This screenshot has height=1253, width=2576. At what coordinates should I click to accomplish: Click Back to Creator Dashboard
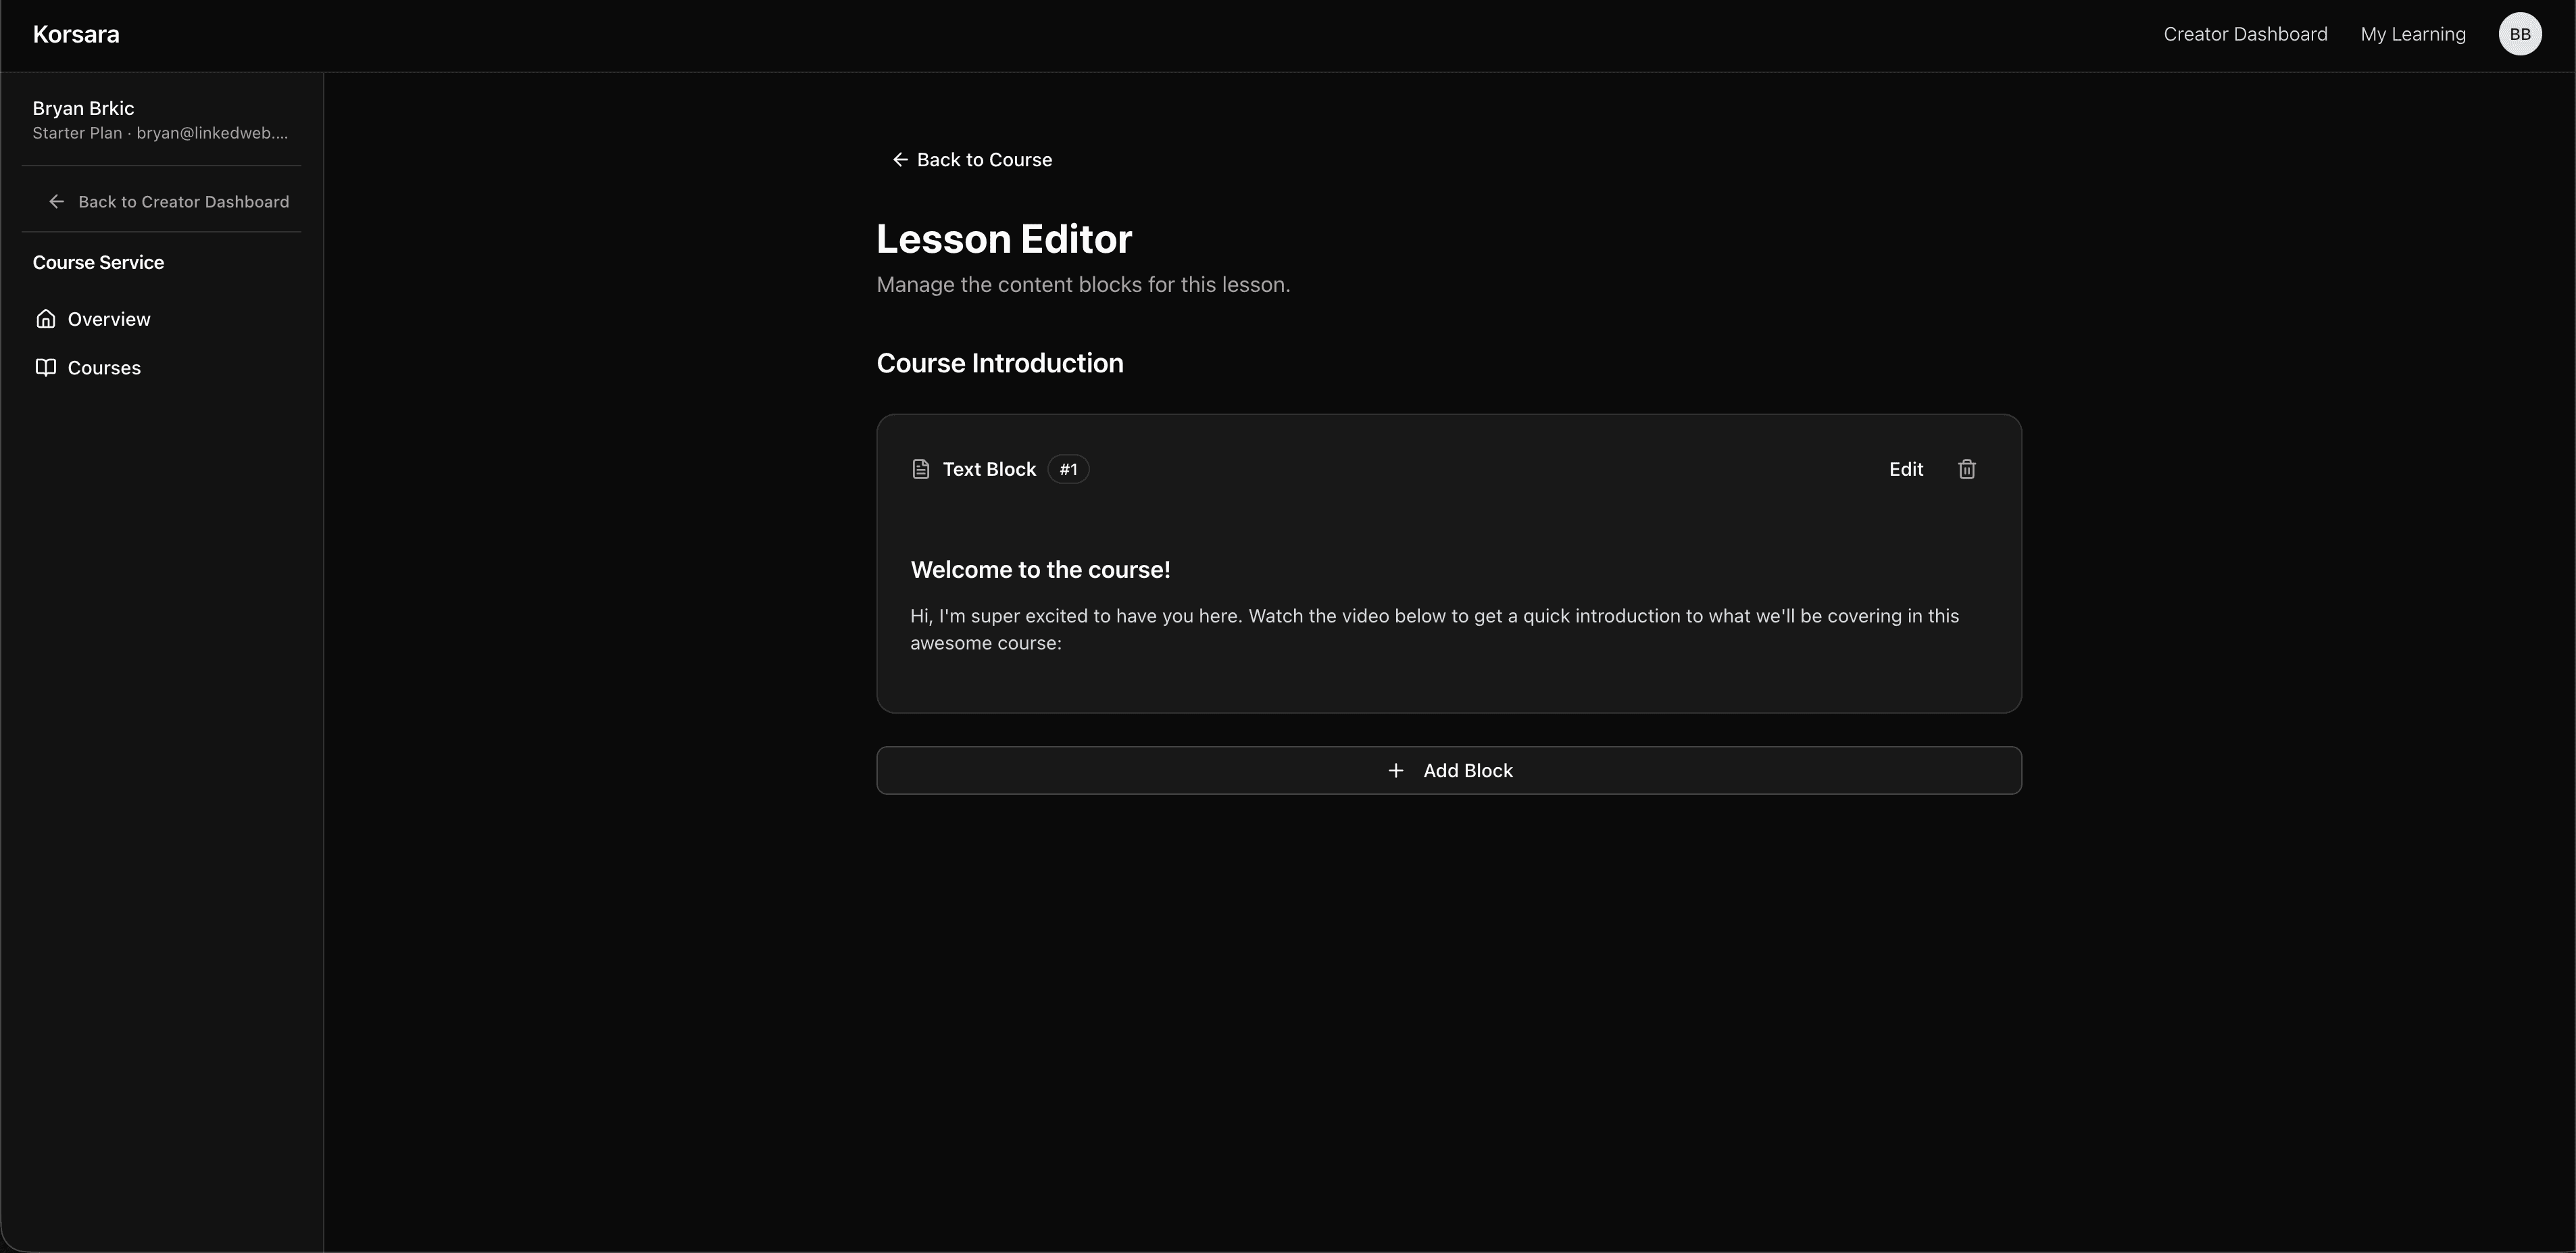185,201
